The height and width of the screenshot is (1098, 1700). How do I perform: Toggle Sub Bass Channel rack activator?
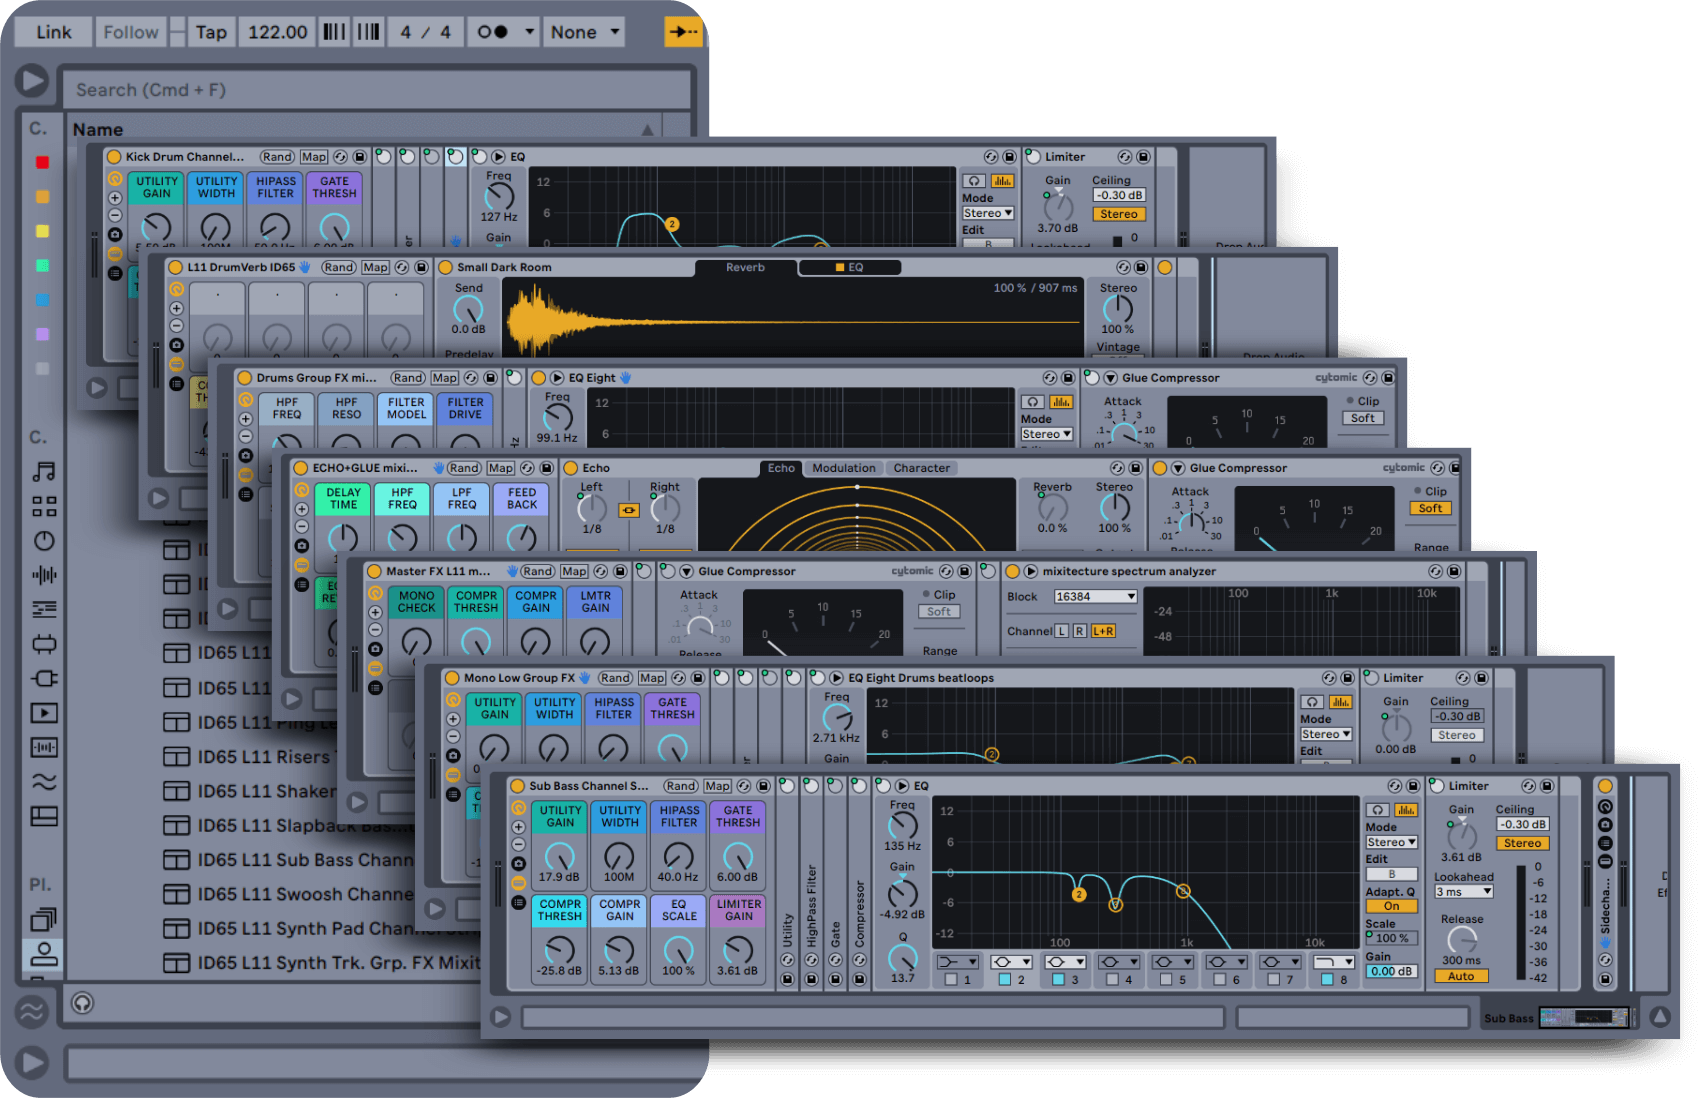point(517,786)
